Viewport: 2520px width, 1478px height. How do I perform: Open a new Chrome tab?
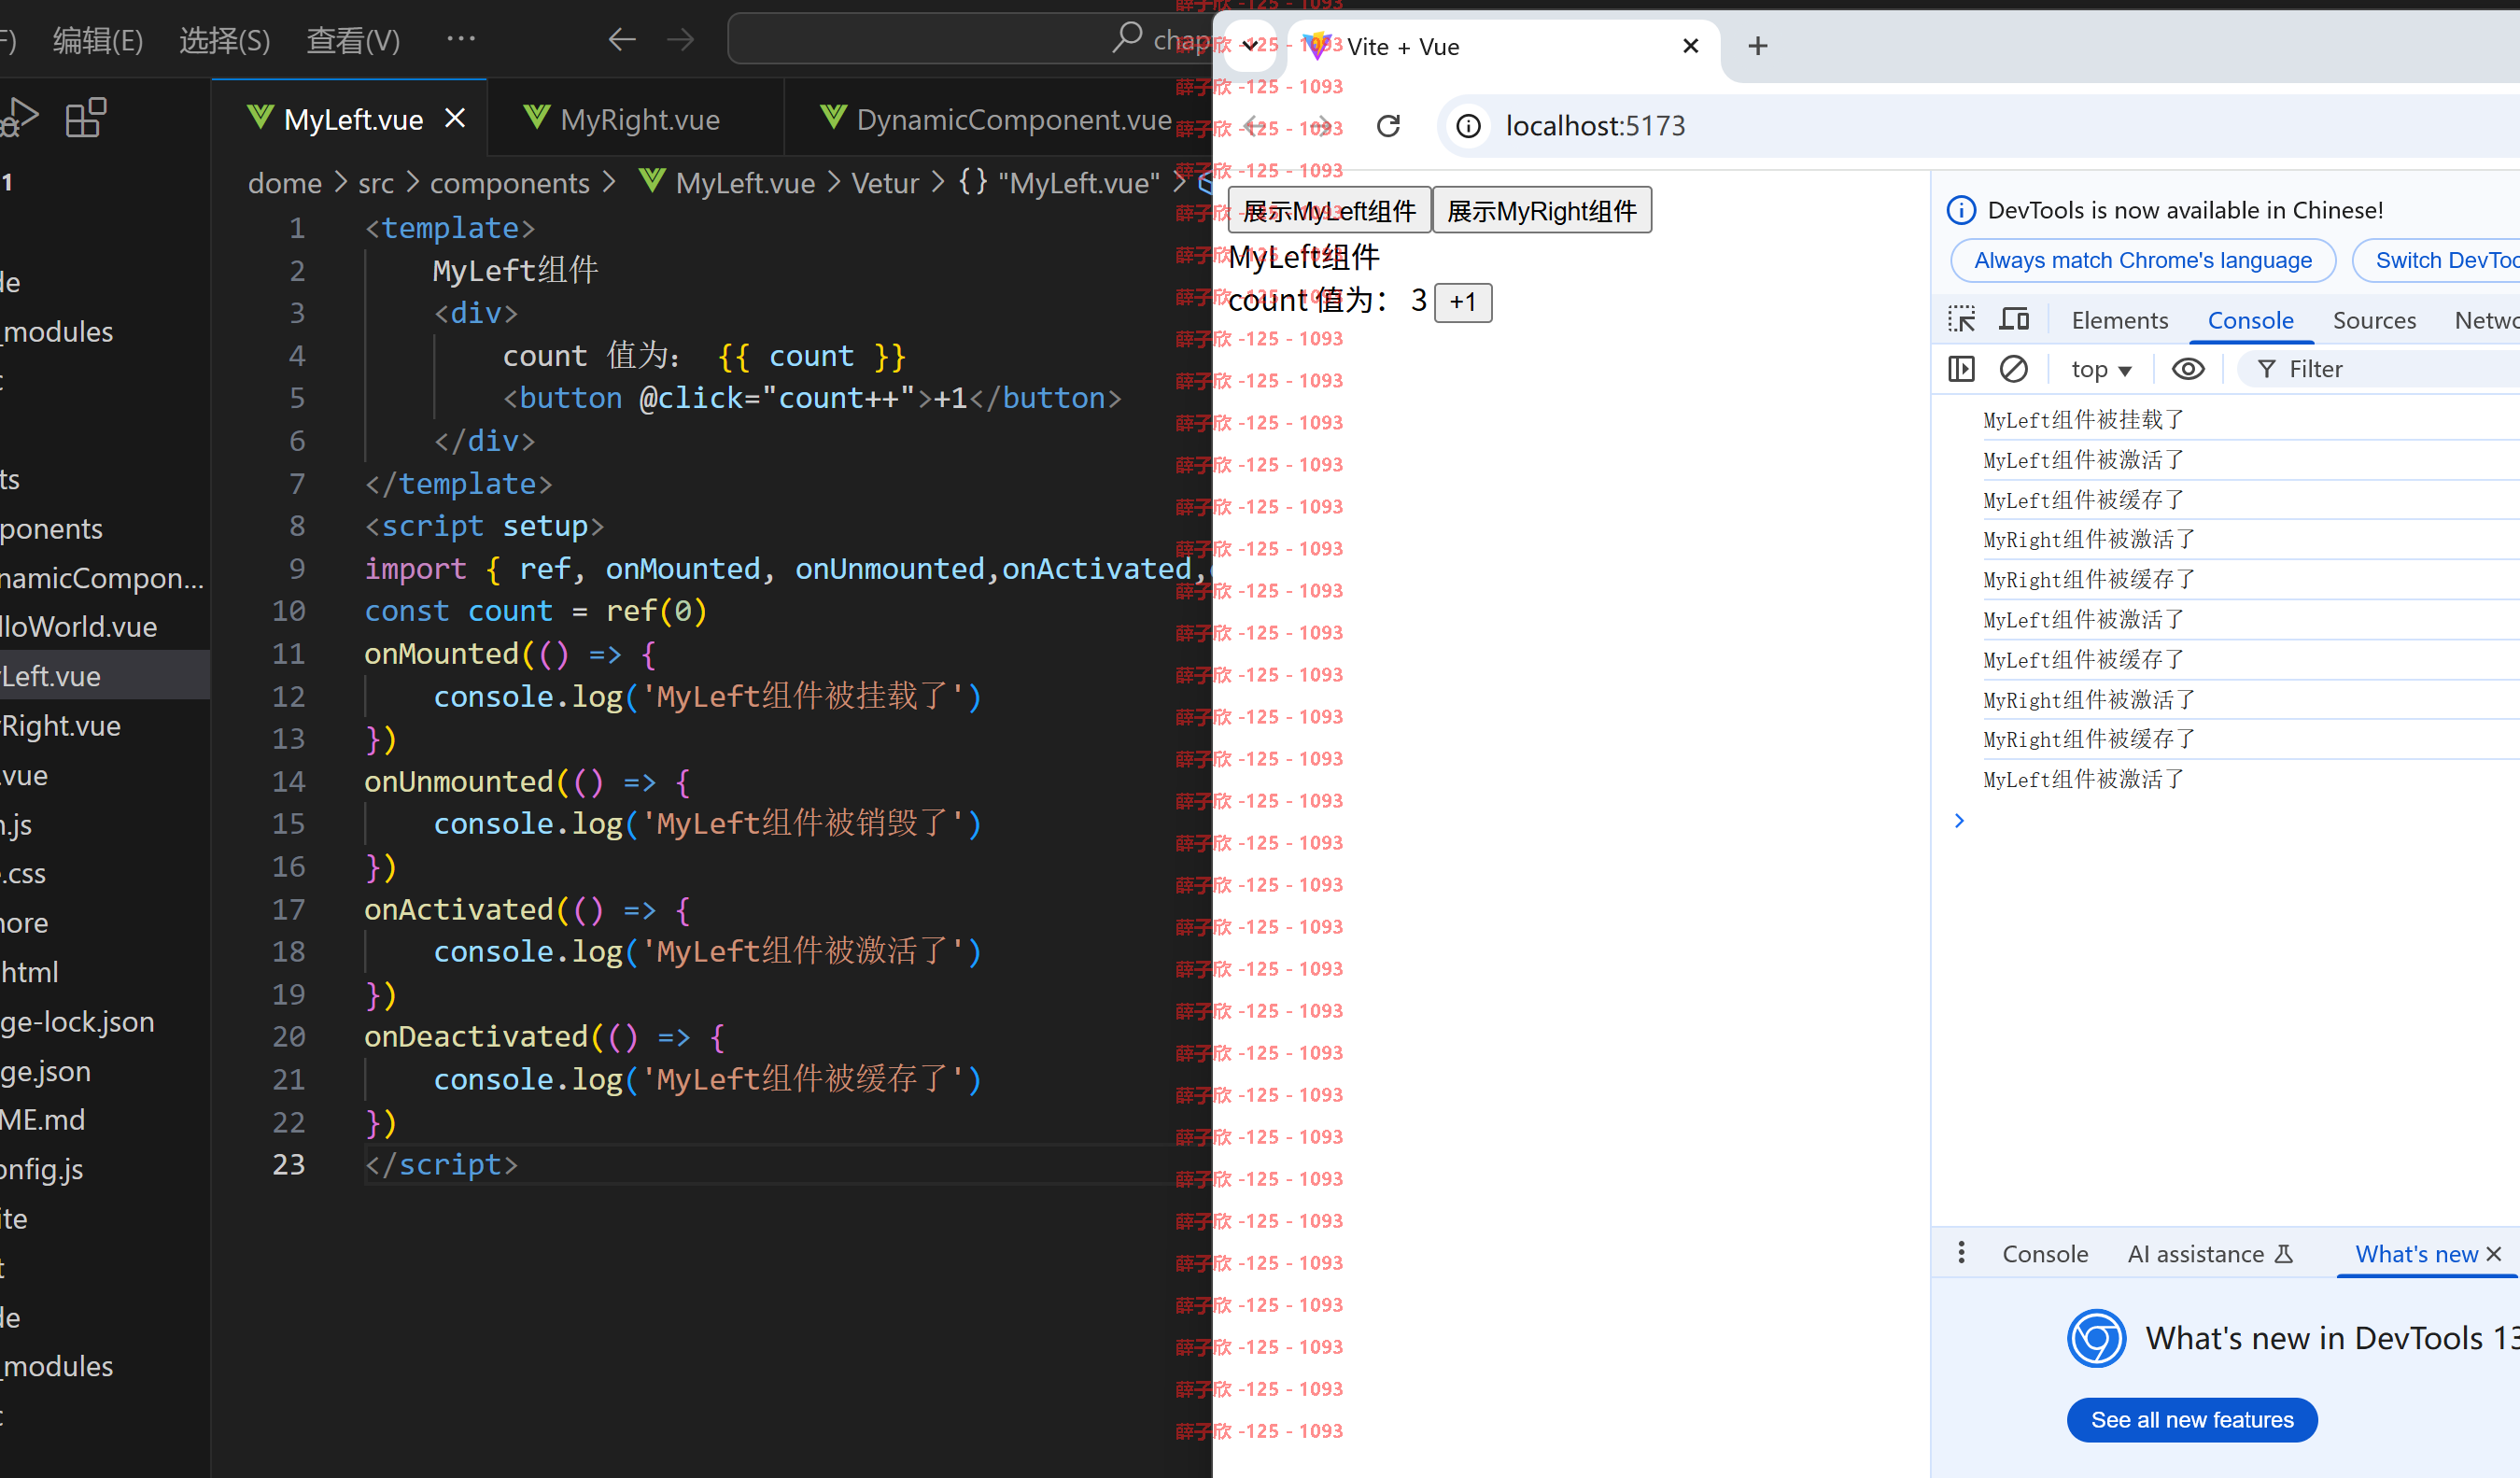click(x=1758, y=46)
